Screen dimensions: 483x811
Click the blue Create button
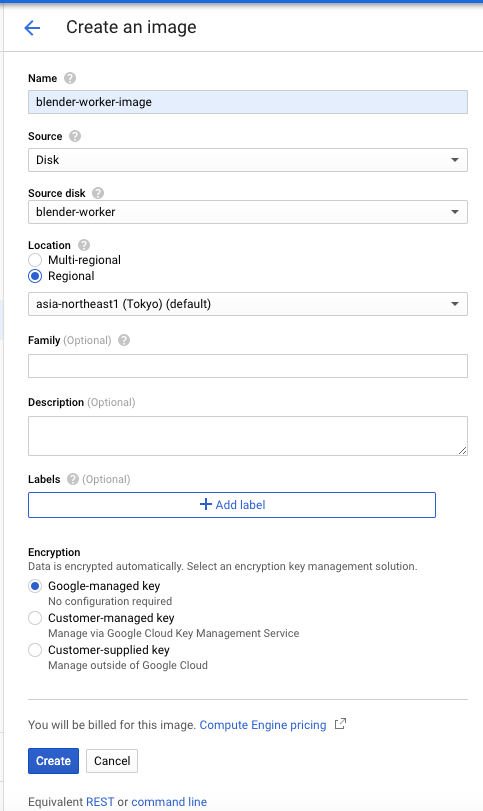pyautogui.click(x=53, y=761)
